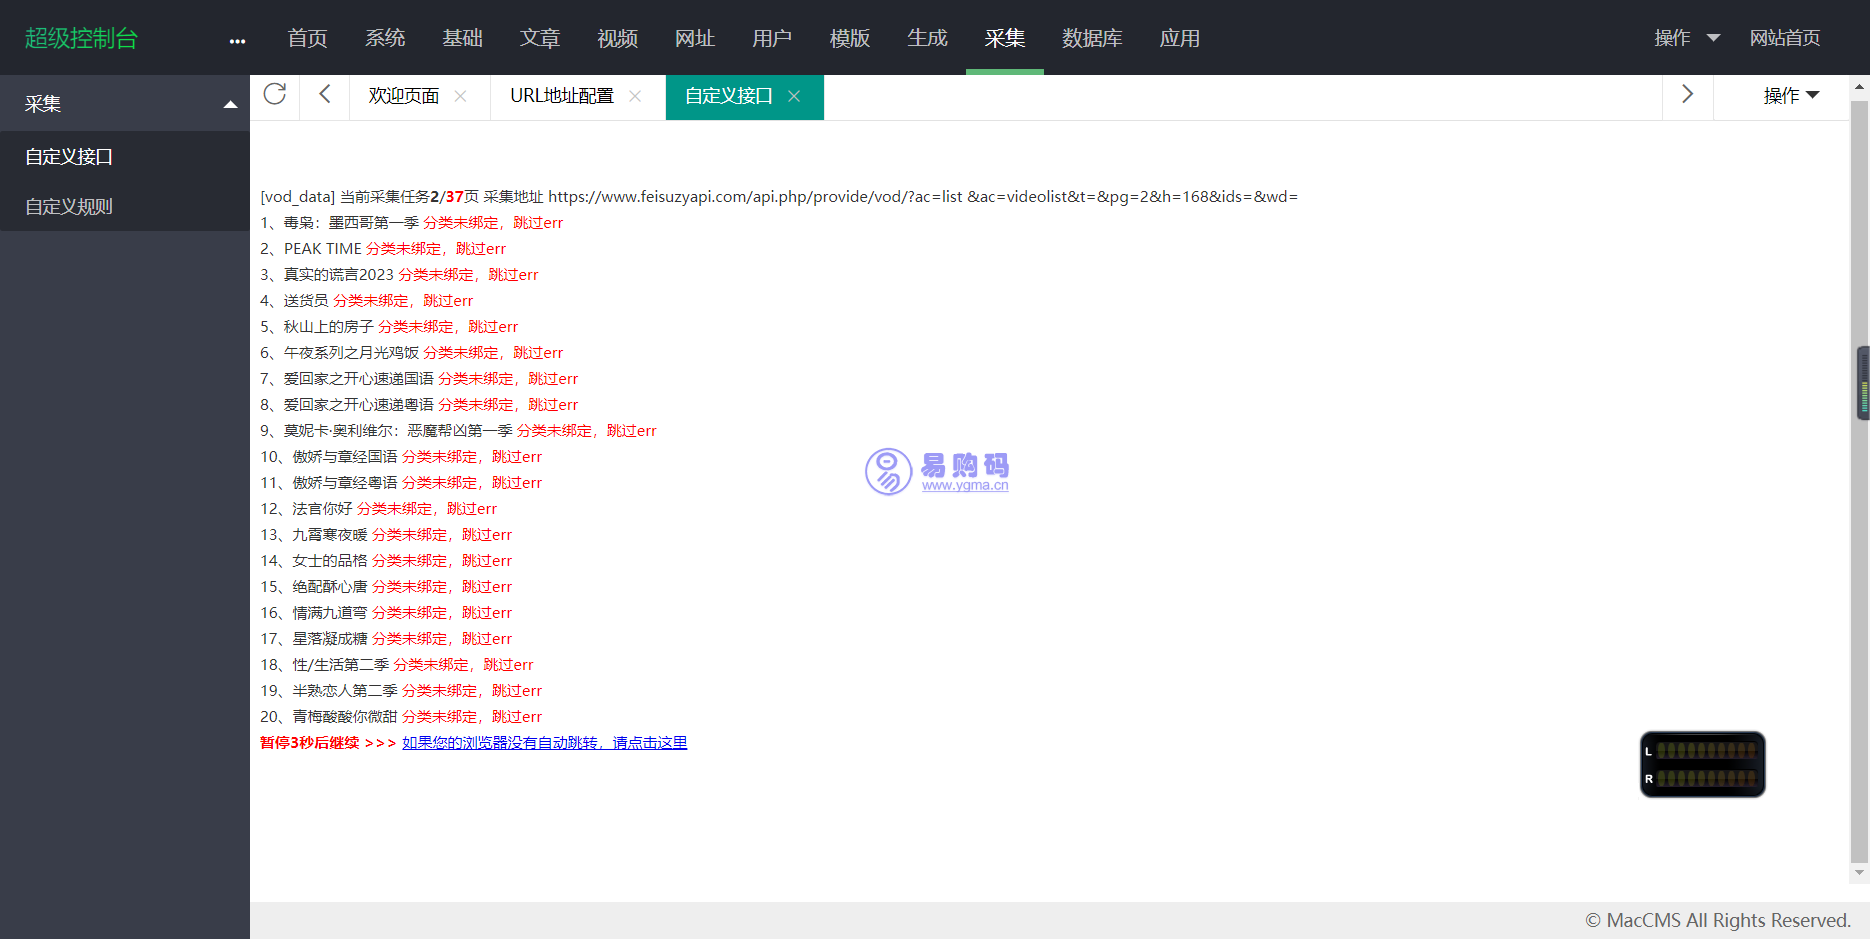Click the manual redirect link 请点击这里

click(544, 743)
